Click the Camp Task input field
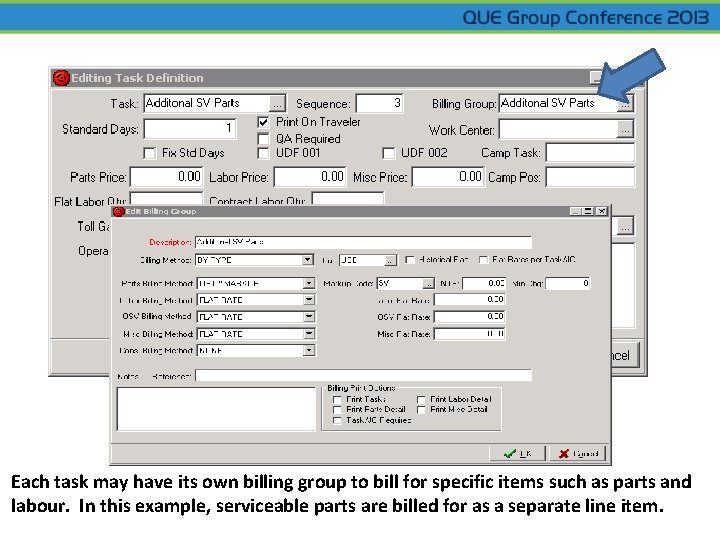 coord(590,153)
